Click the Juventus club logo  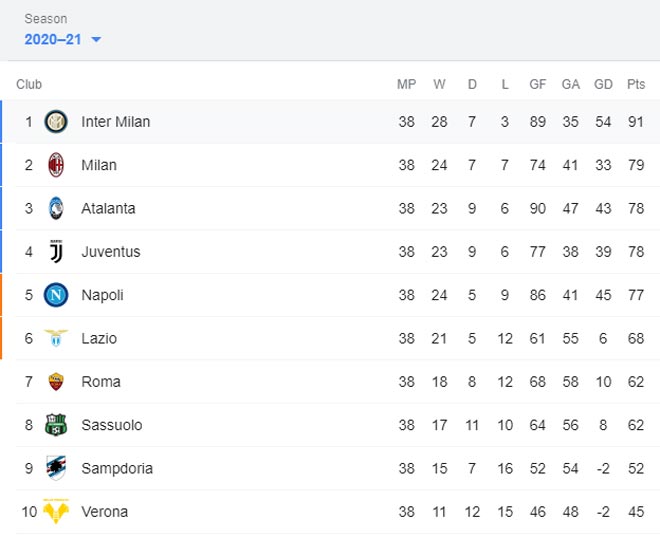coord(56,252)
